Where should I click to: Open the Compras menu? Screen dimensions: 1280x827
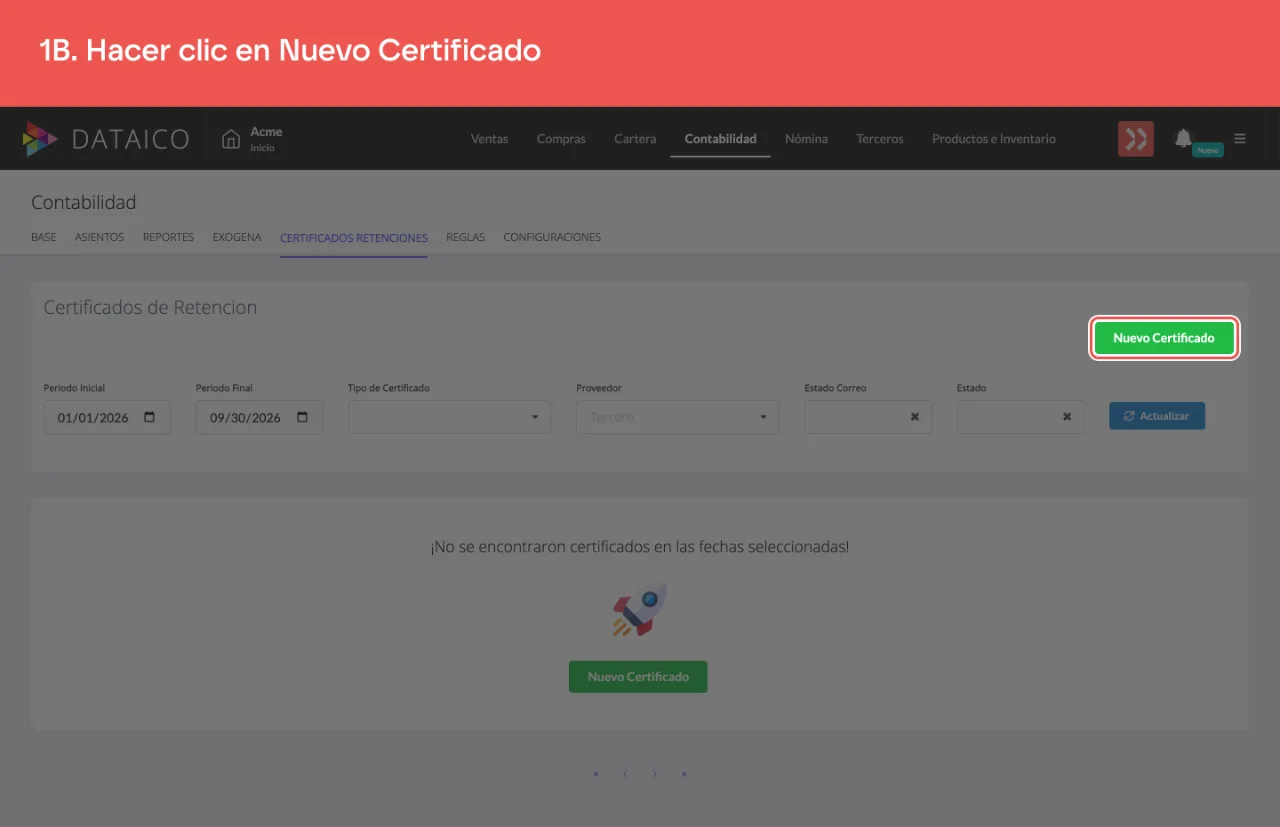[x=561, y=139]
